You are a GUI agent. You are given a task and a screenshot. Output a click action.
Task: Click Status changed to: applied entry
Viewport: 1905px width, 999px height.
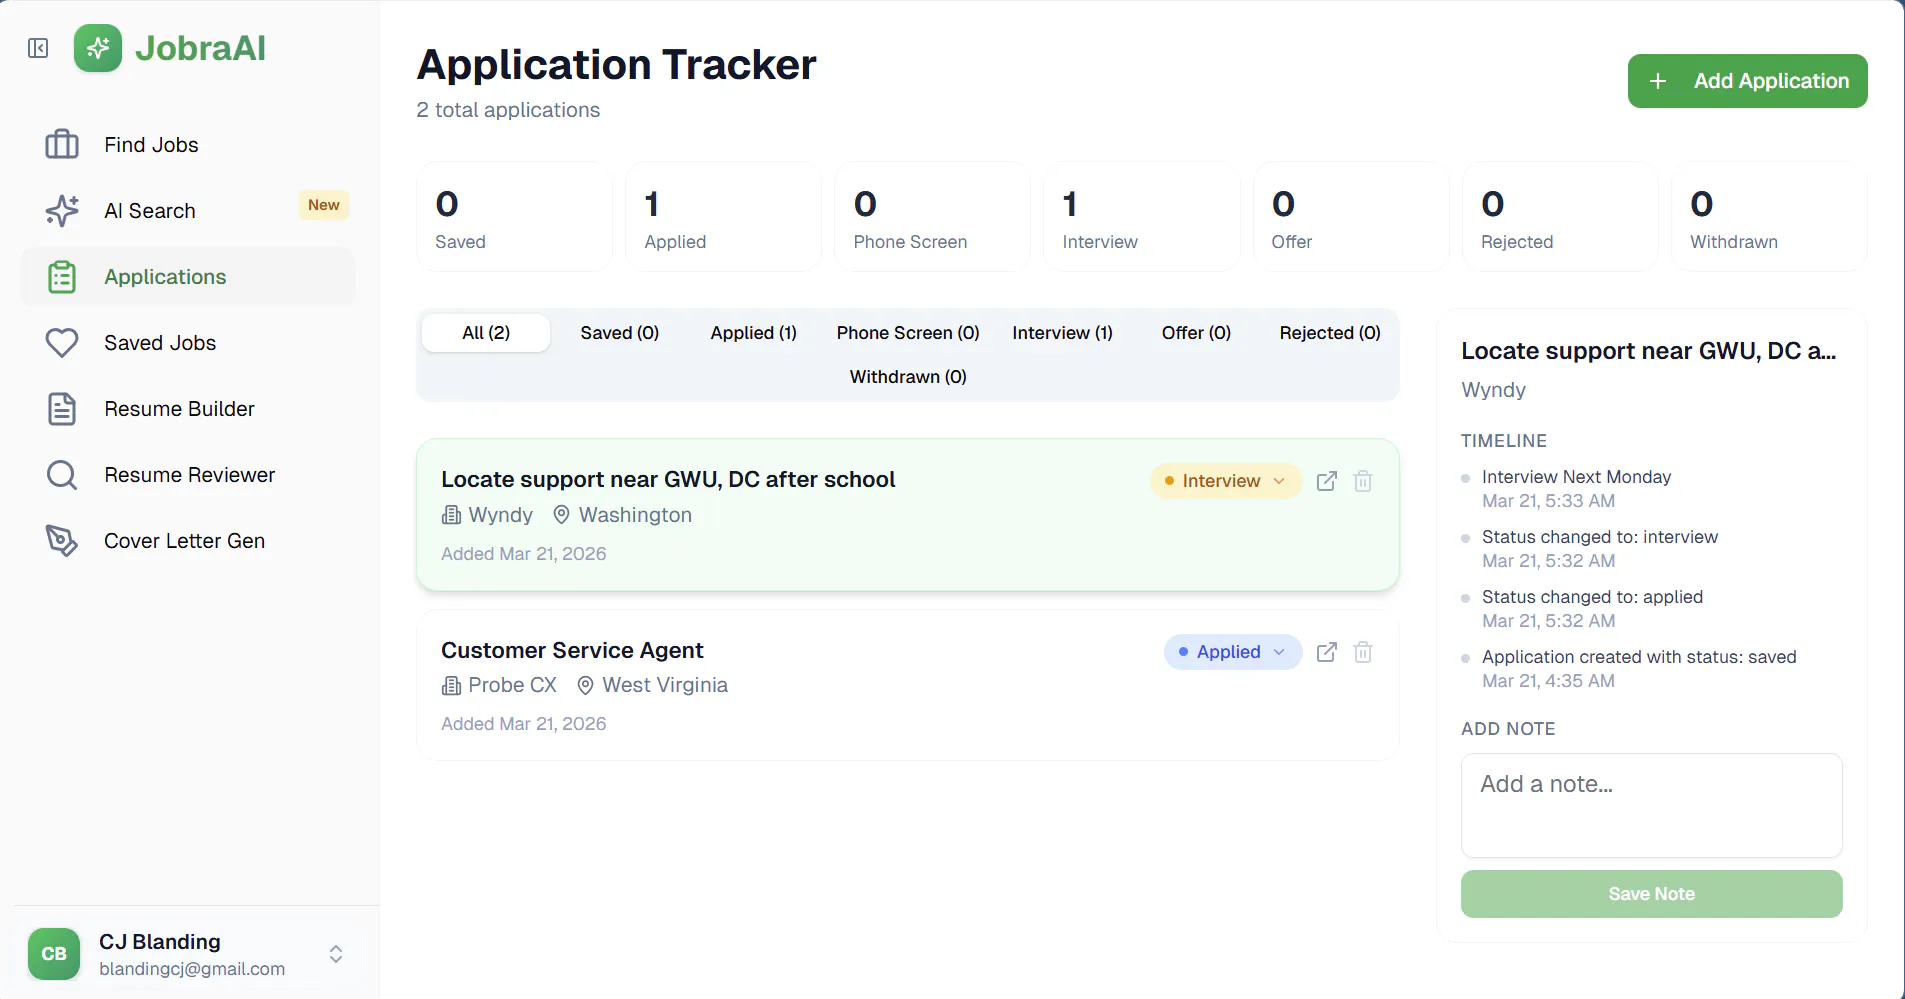1592,597
